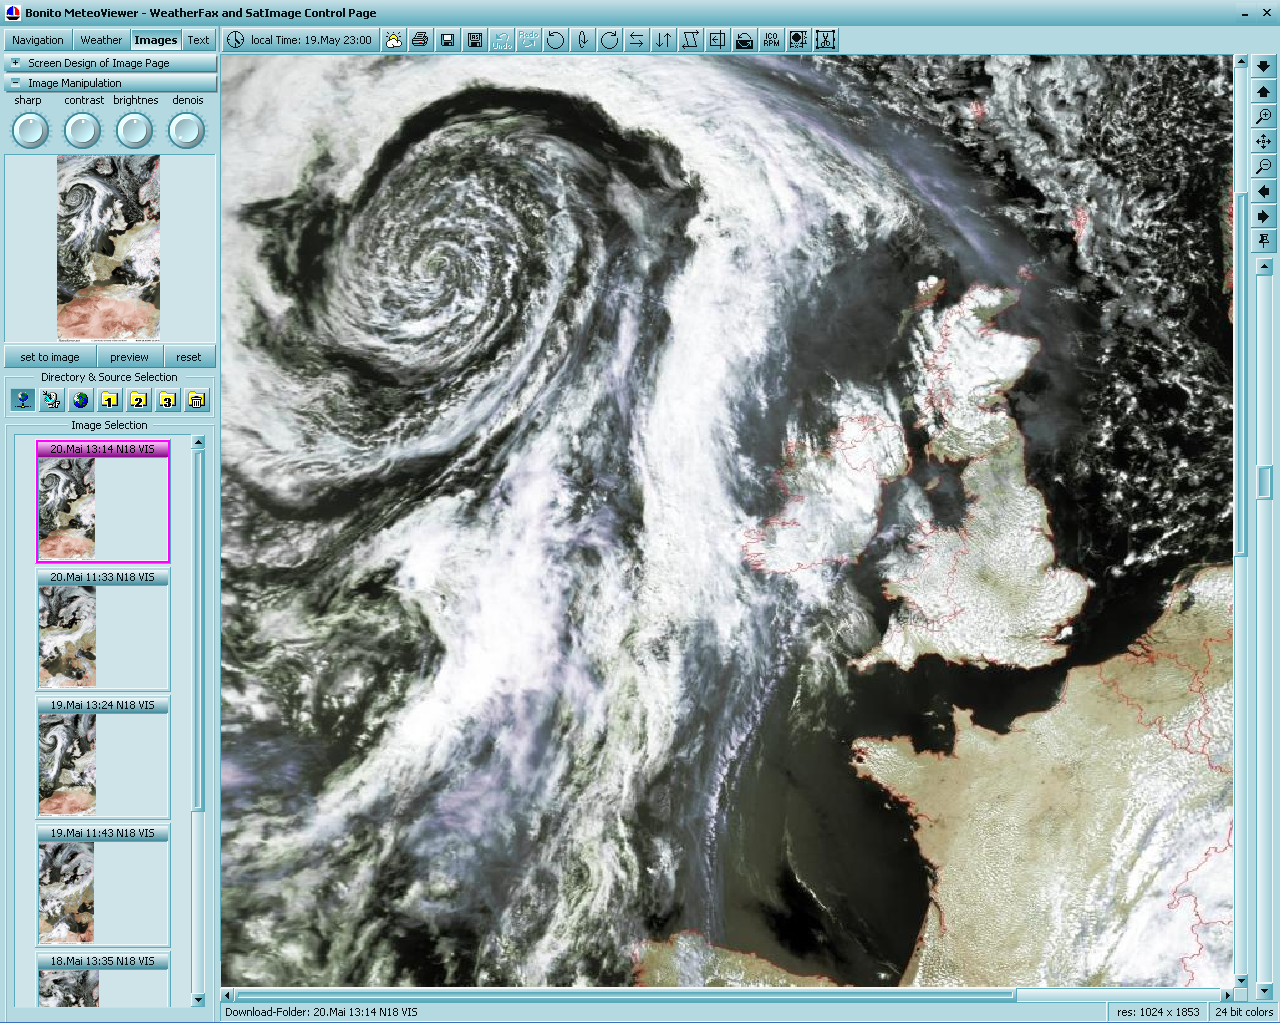Toggle the ICO RPM toolbar button
Viewport: 1280px width, 1023px height.
tap(771, 40)
